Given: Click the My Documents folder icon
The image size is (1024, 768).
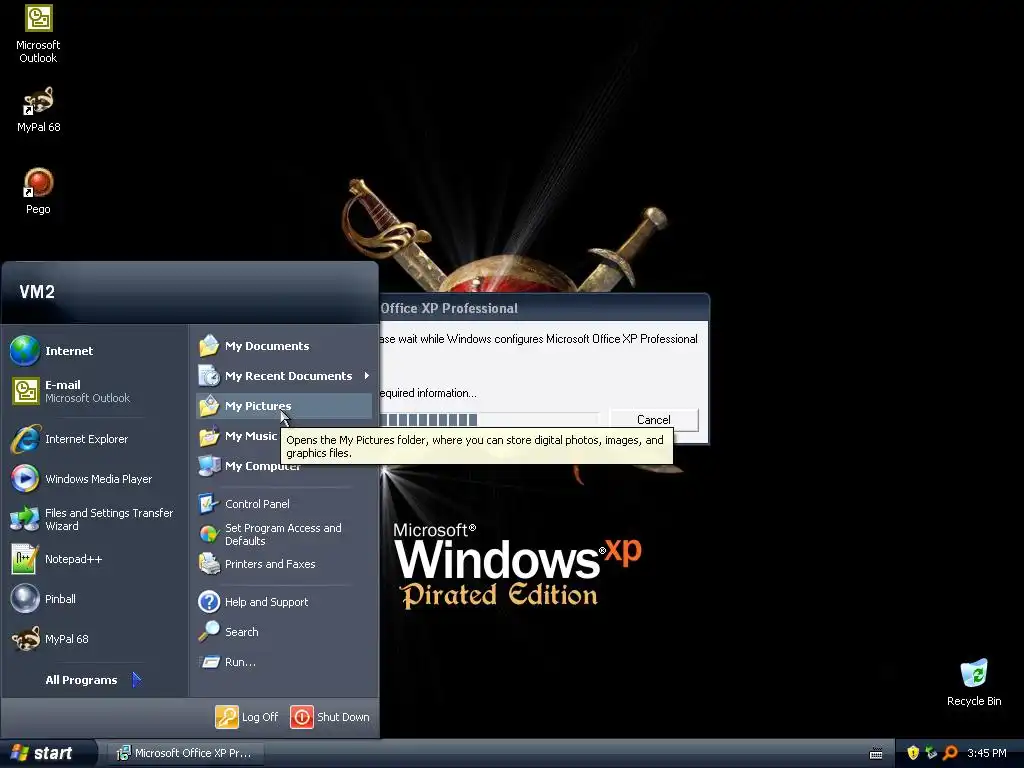Looking at the screenshot, I should [209, 345].
